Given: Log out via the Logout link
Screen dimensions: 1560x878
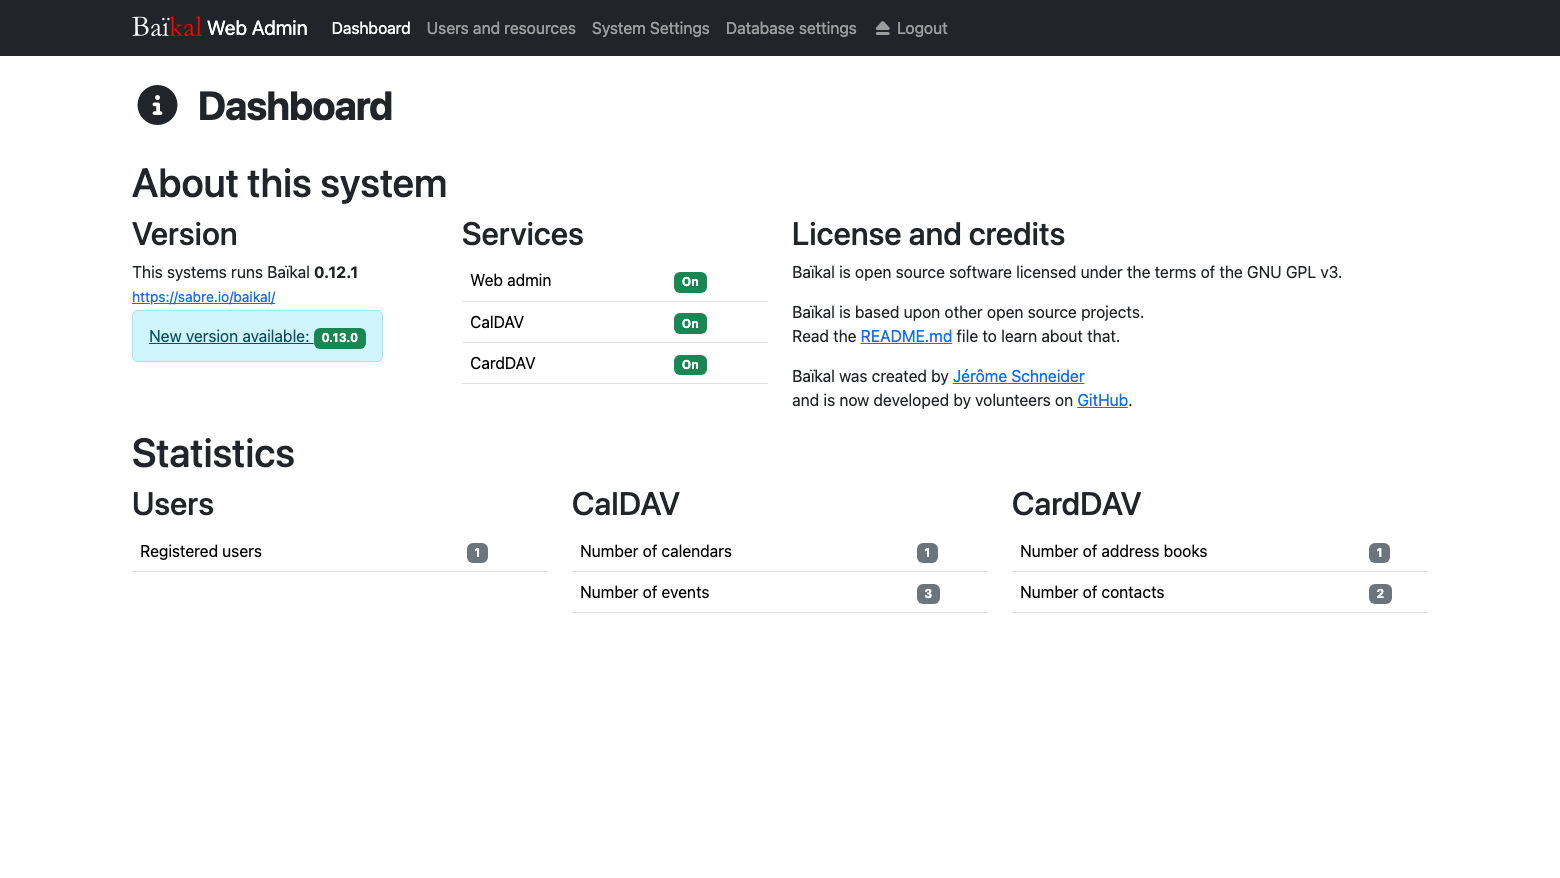Looking at the screenshot, I should (912, 28).
